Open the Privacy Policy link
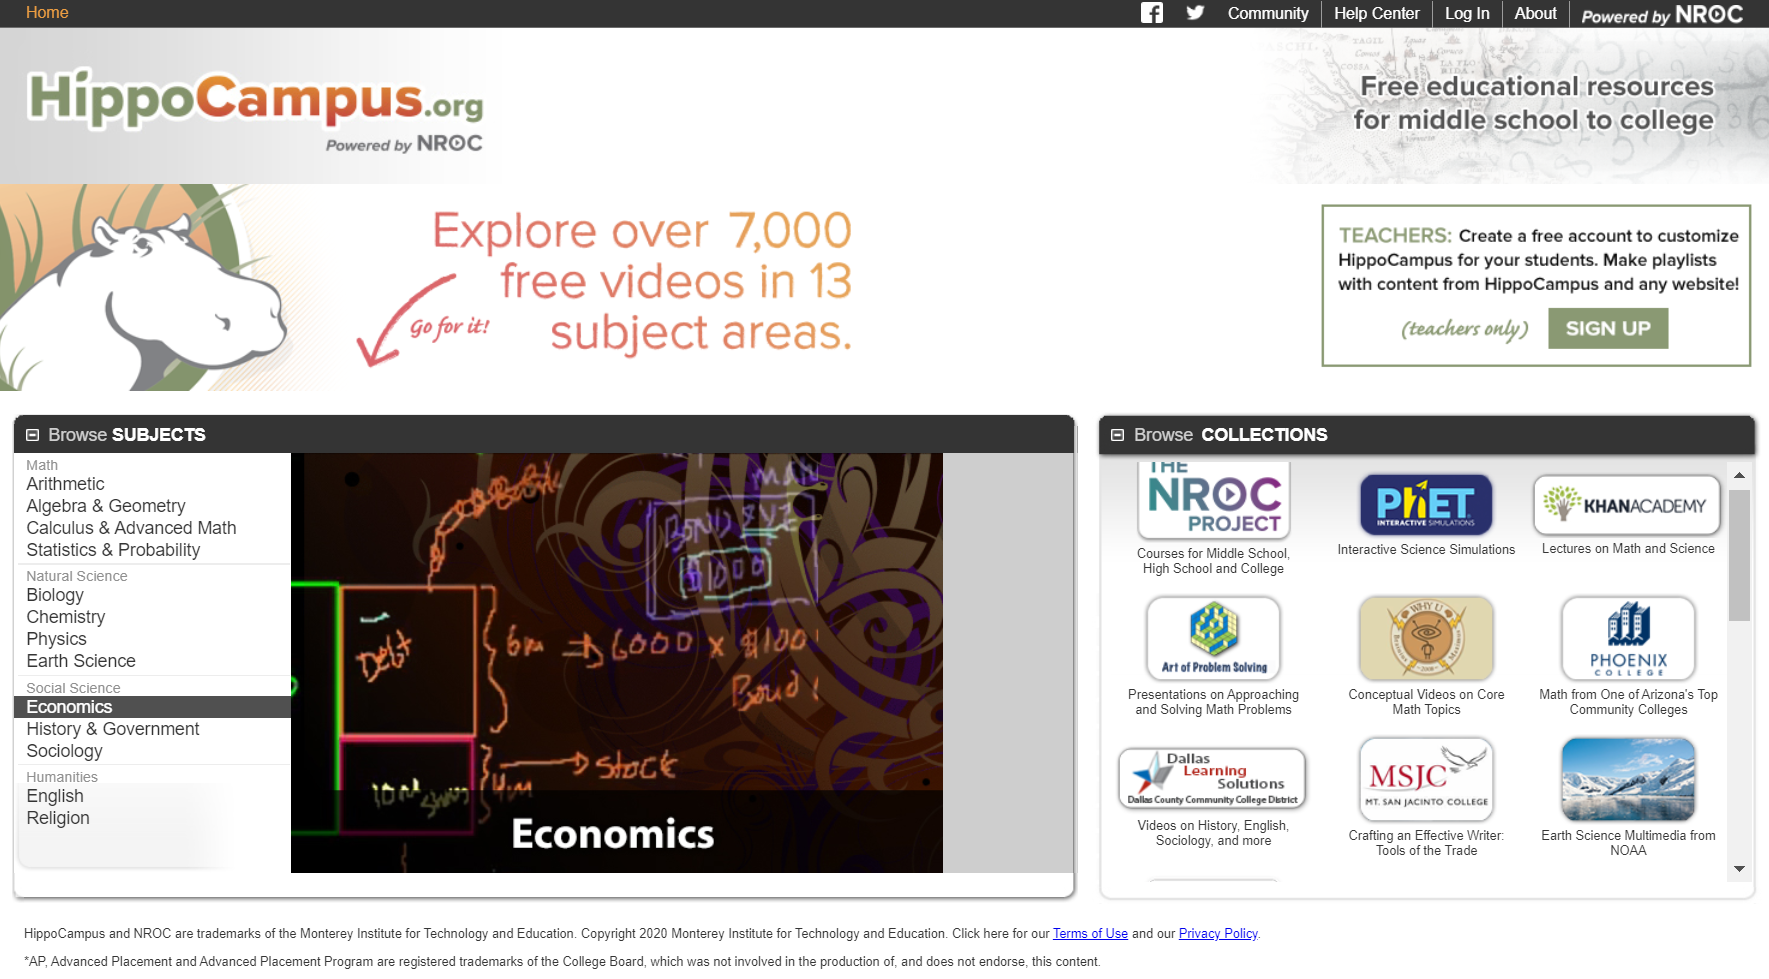The width and height of the screenshot is (1769, 979). (x=1218, y=933)
